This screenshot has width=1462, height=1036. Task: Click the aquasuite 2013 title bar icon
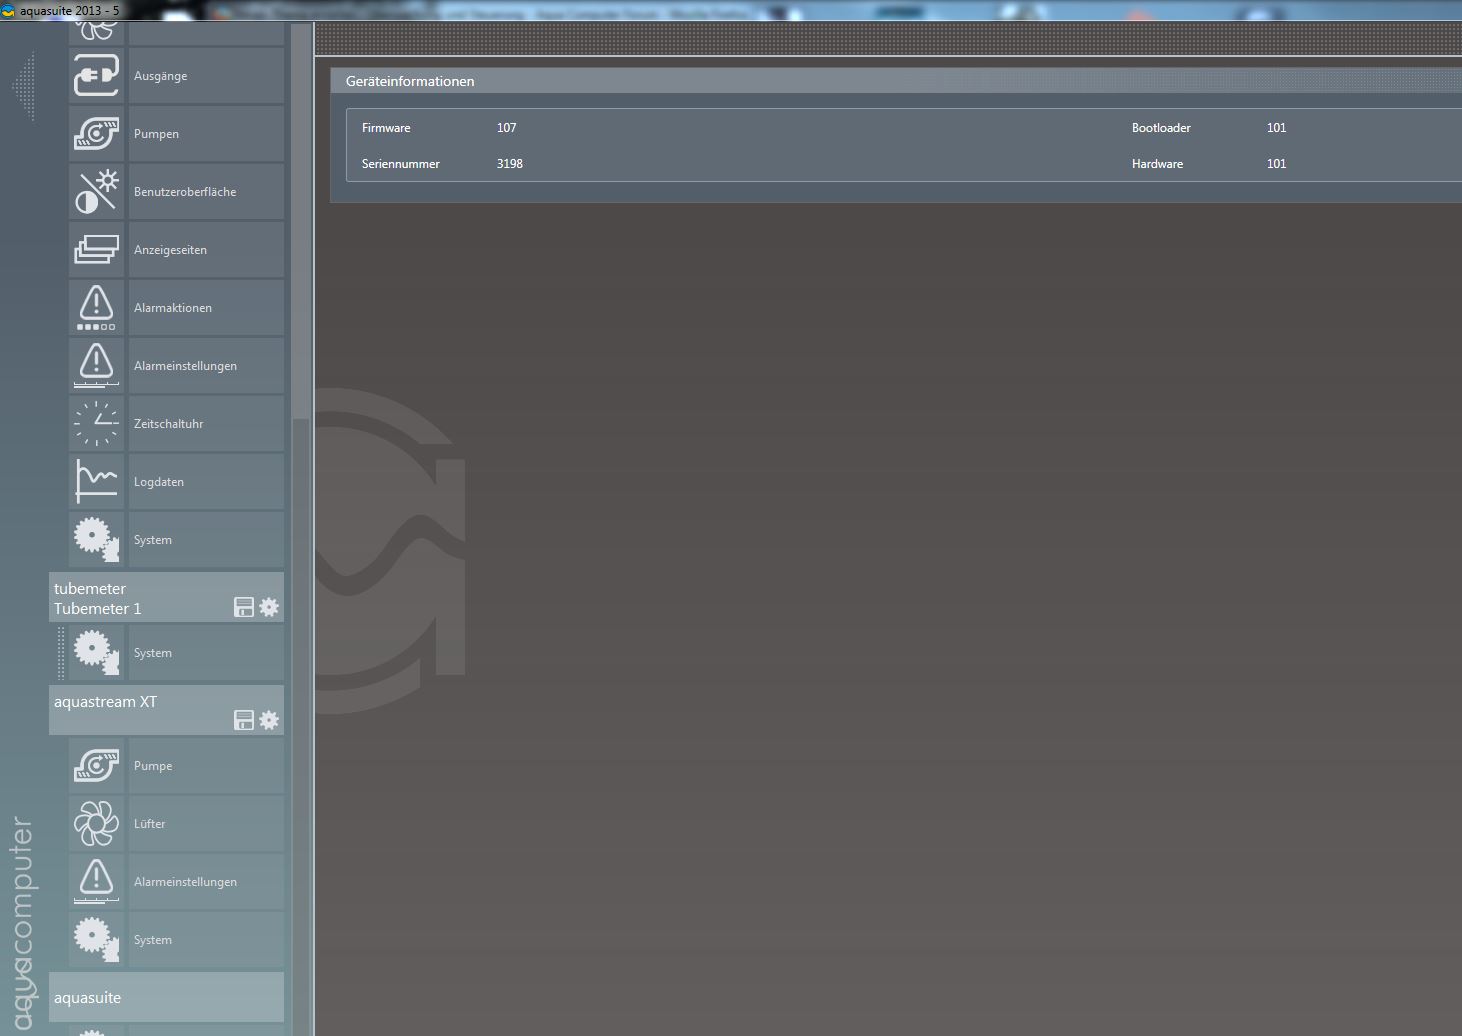[x=8, y=10]
